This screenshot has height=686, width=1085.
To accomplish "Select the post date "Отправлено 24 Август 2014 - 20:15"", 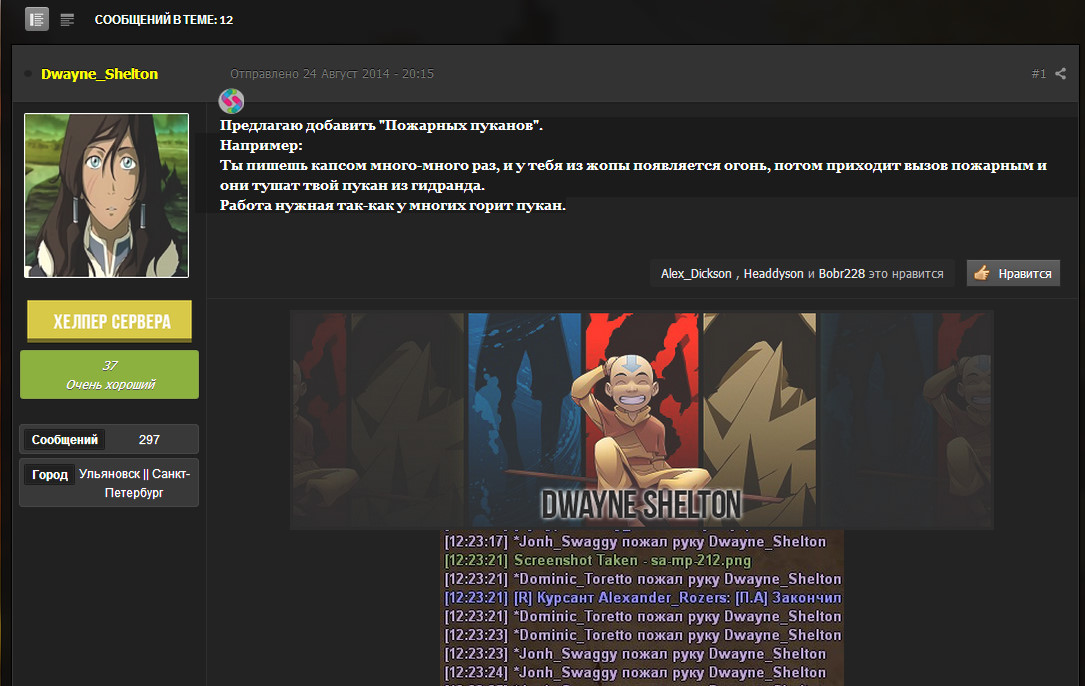I will pyautogui.click(x=332, y=73).
